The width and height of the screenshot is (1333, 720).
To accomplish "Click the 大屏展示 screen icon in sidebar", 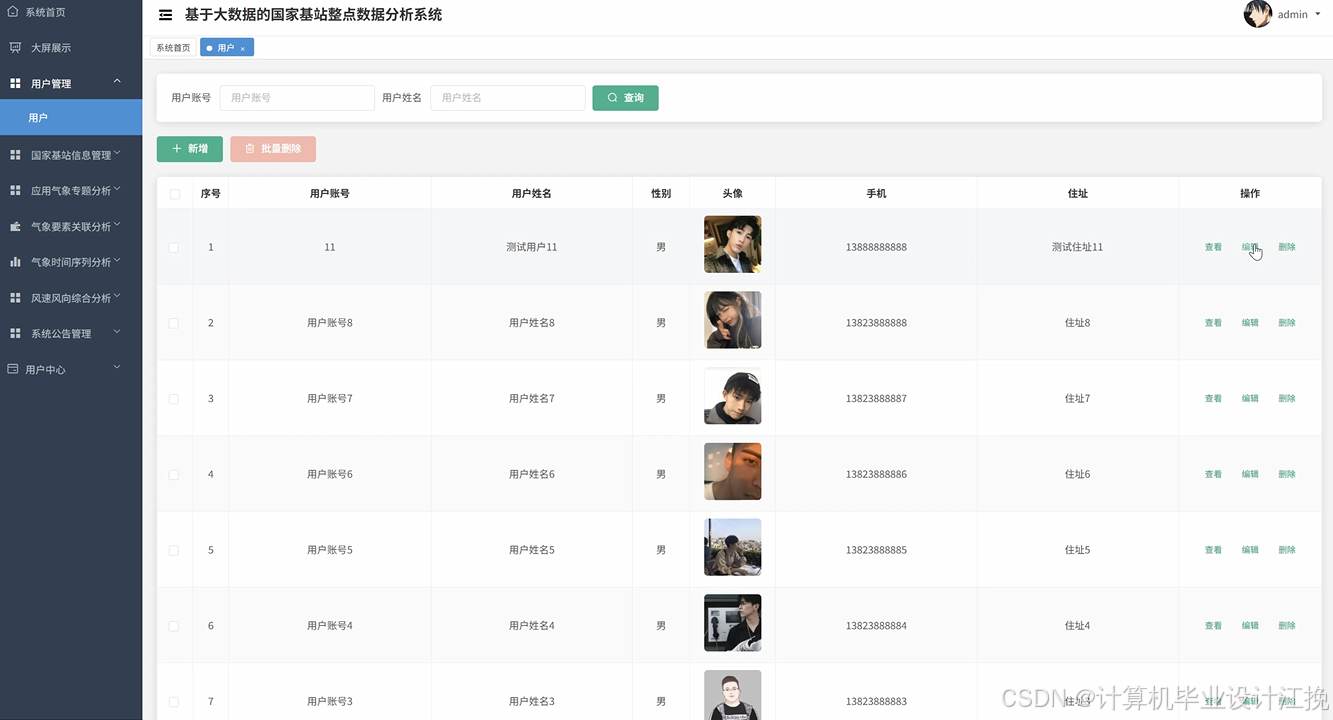I will pyautogui.click(x=15, y=47).
